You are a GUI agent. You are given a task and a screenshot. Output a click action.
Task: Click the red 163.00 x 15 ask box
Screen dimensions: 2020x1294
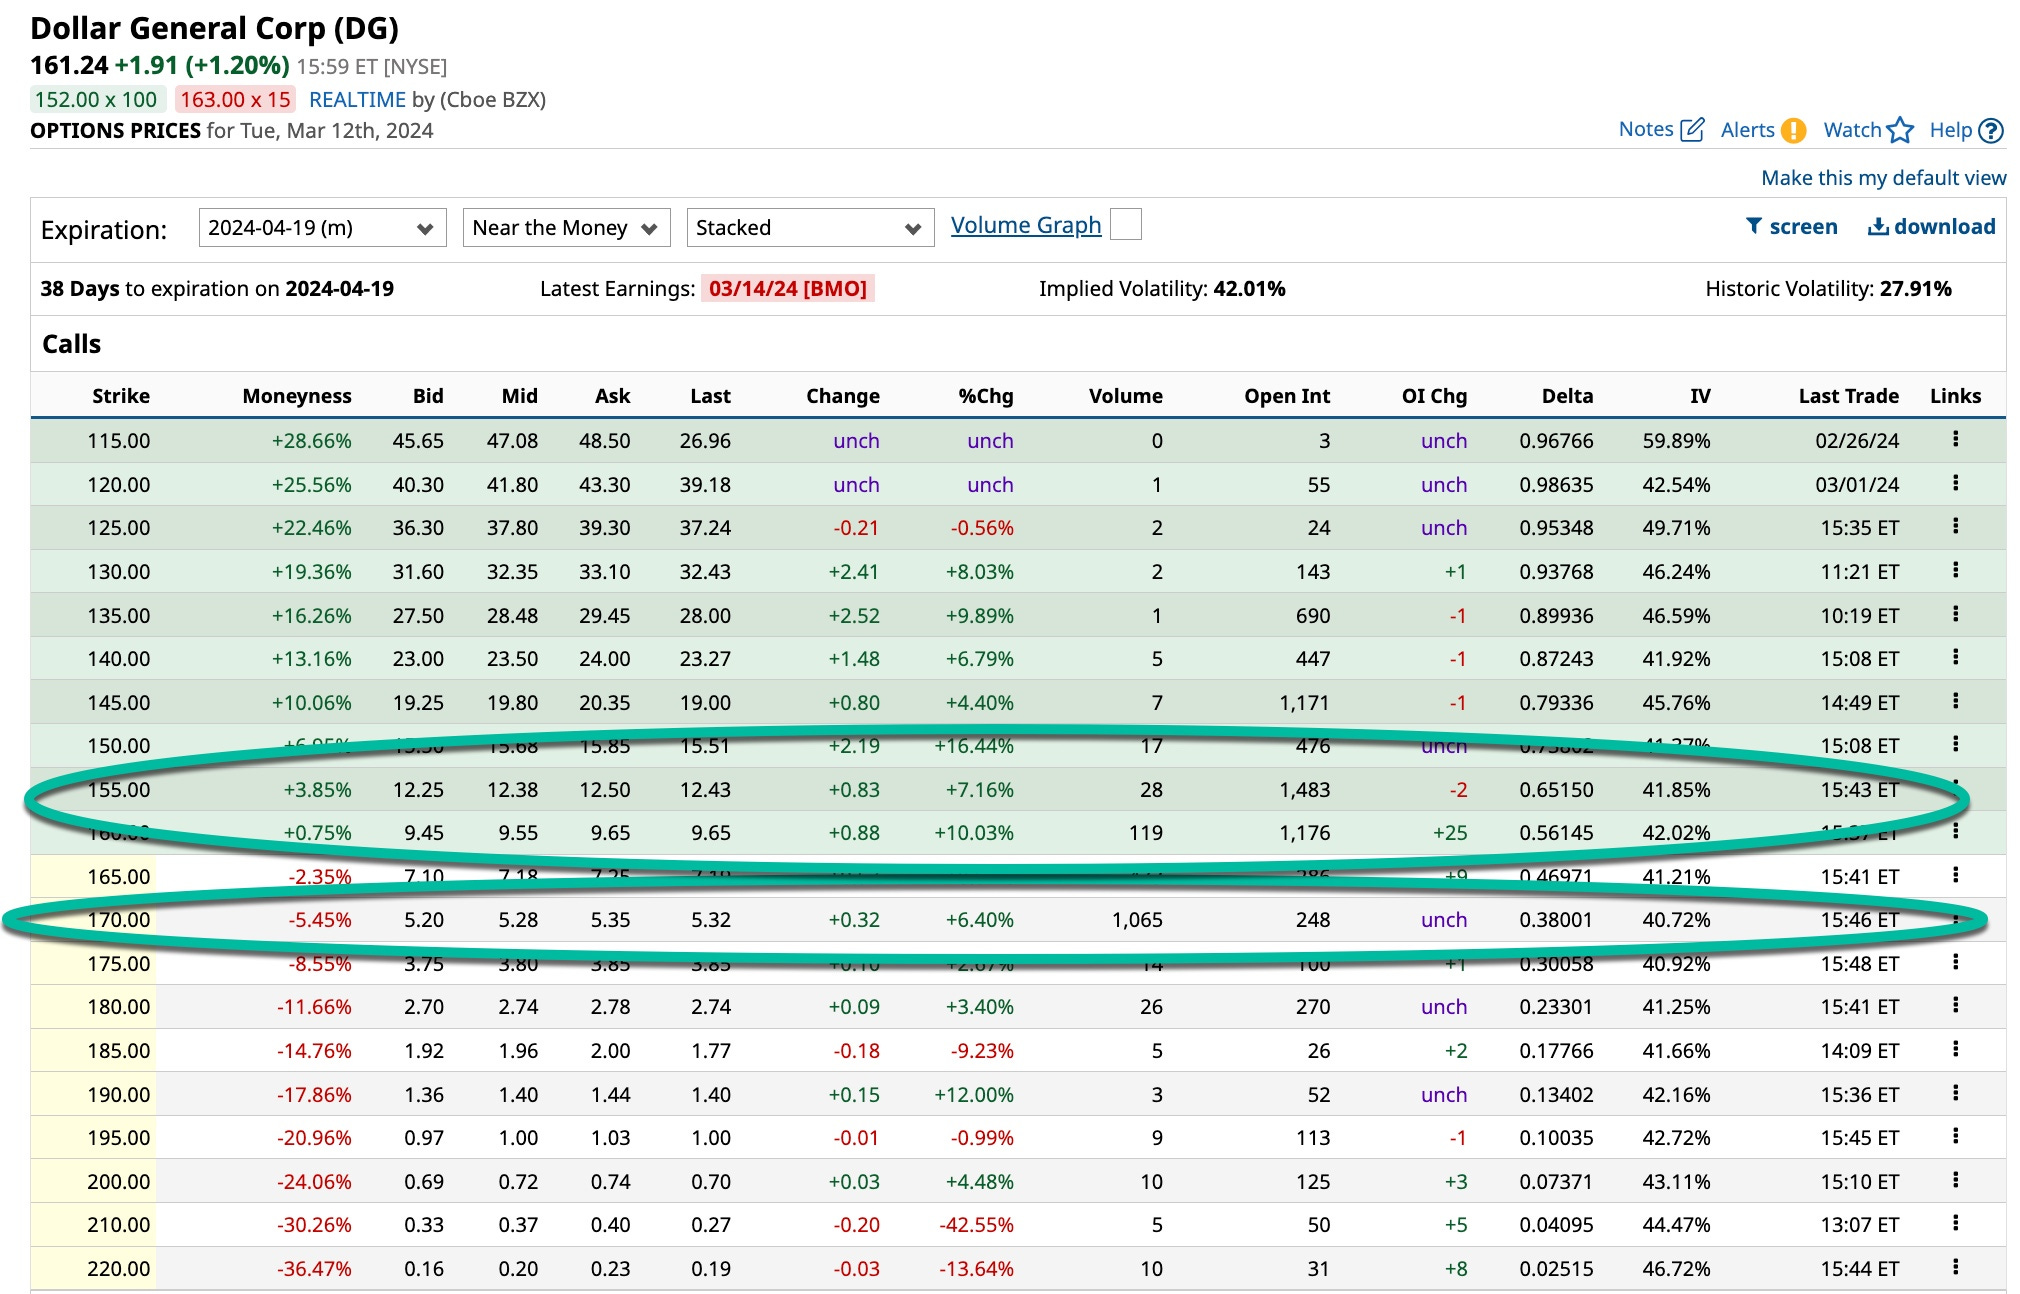(235, 99)
